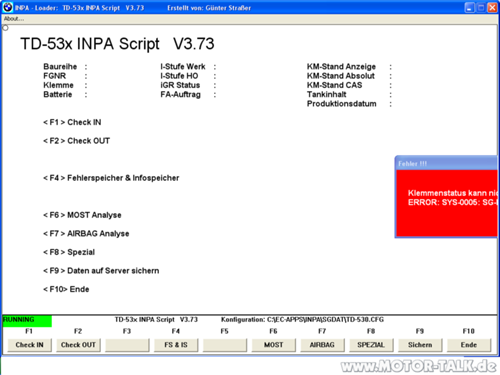The image size is (500, 375).
Task: Open the About... menu
Action: [x=14, y=19]
